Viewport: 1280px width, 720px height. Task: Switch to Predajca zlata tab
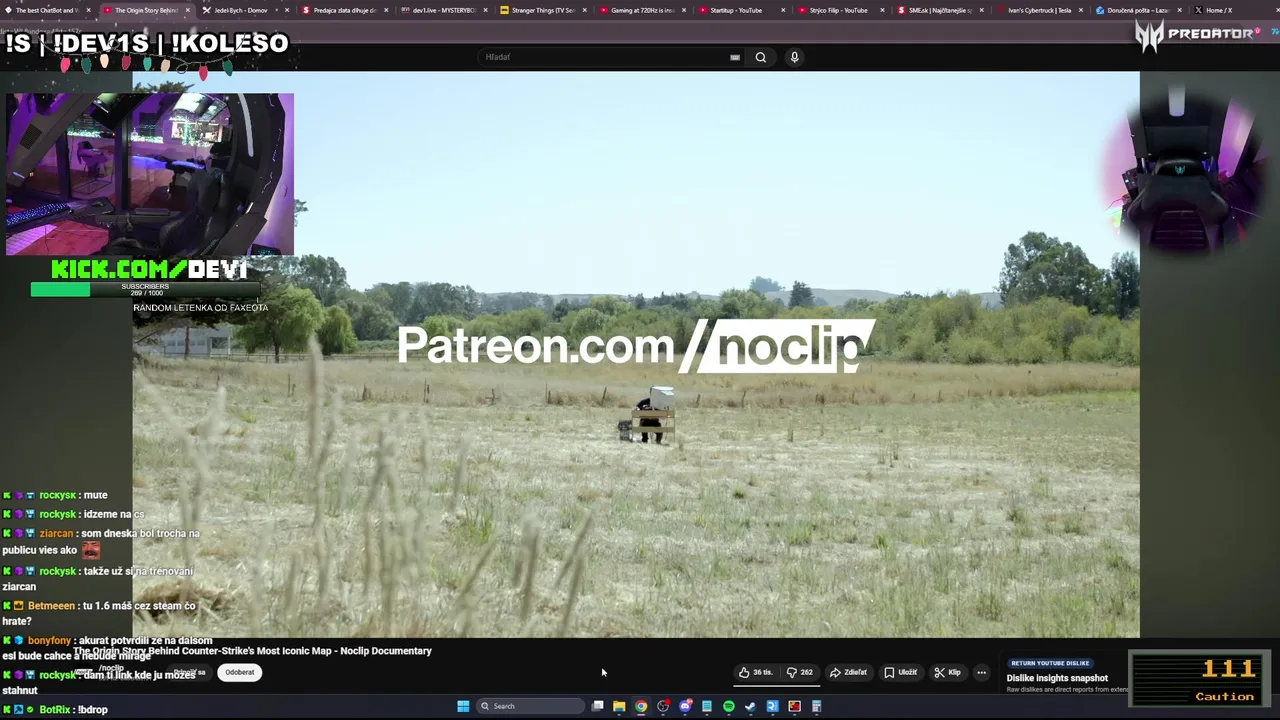tap(344, 10)
